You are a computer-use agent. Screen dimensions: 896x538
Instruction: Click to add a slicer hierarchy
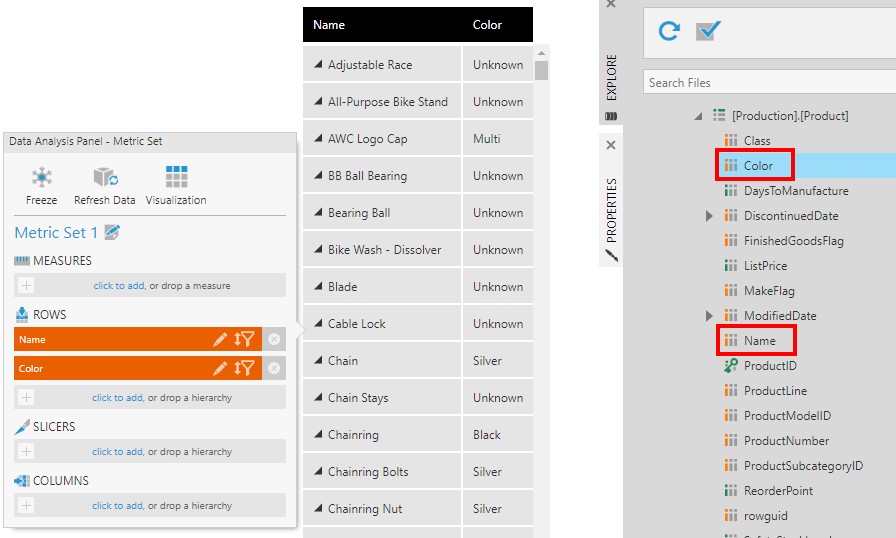coord(117,452)
